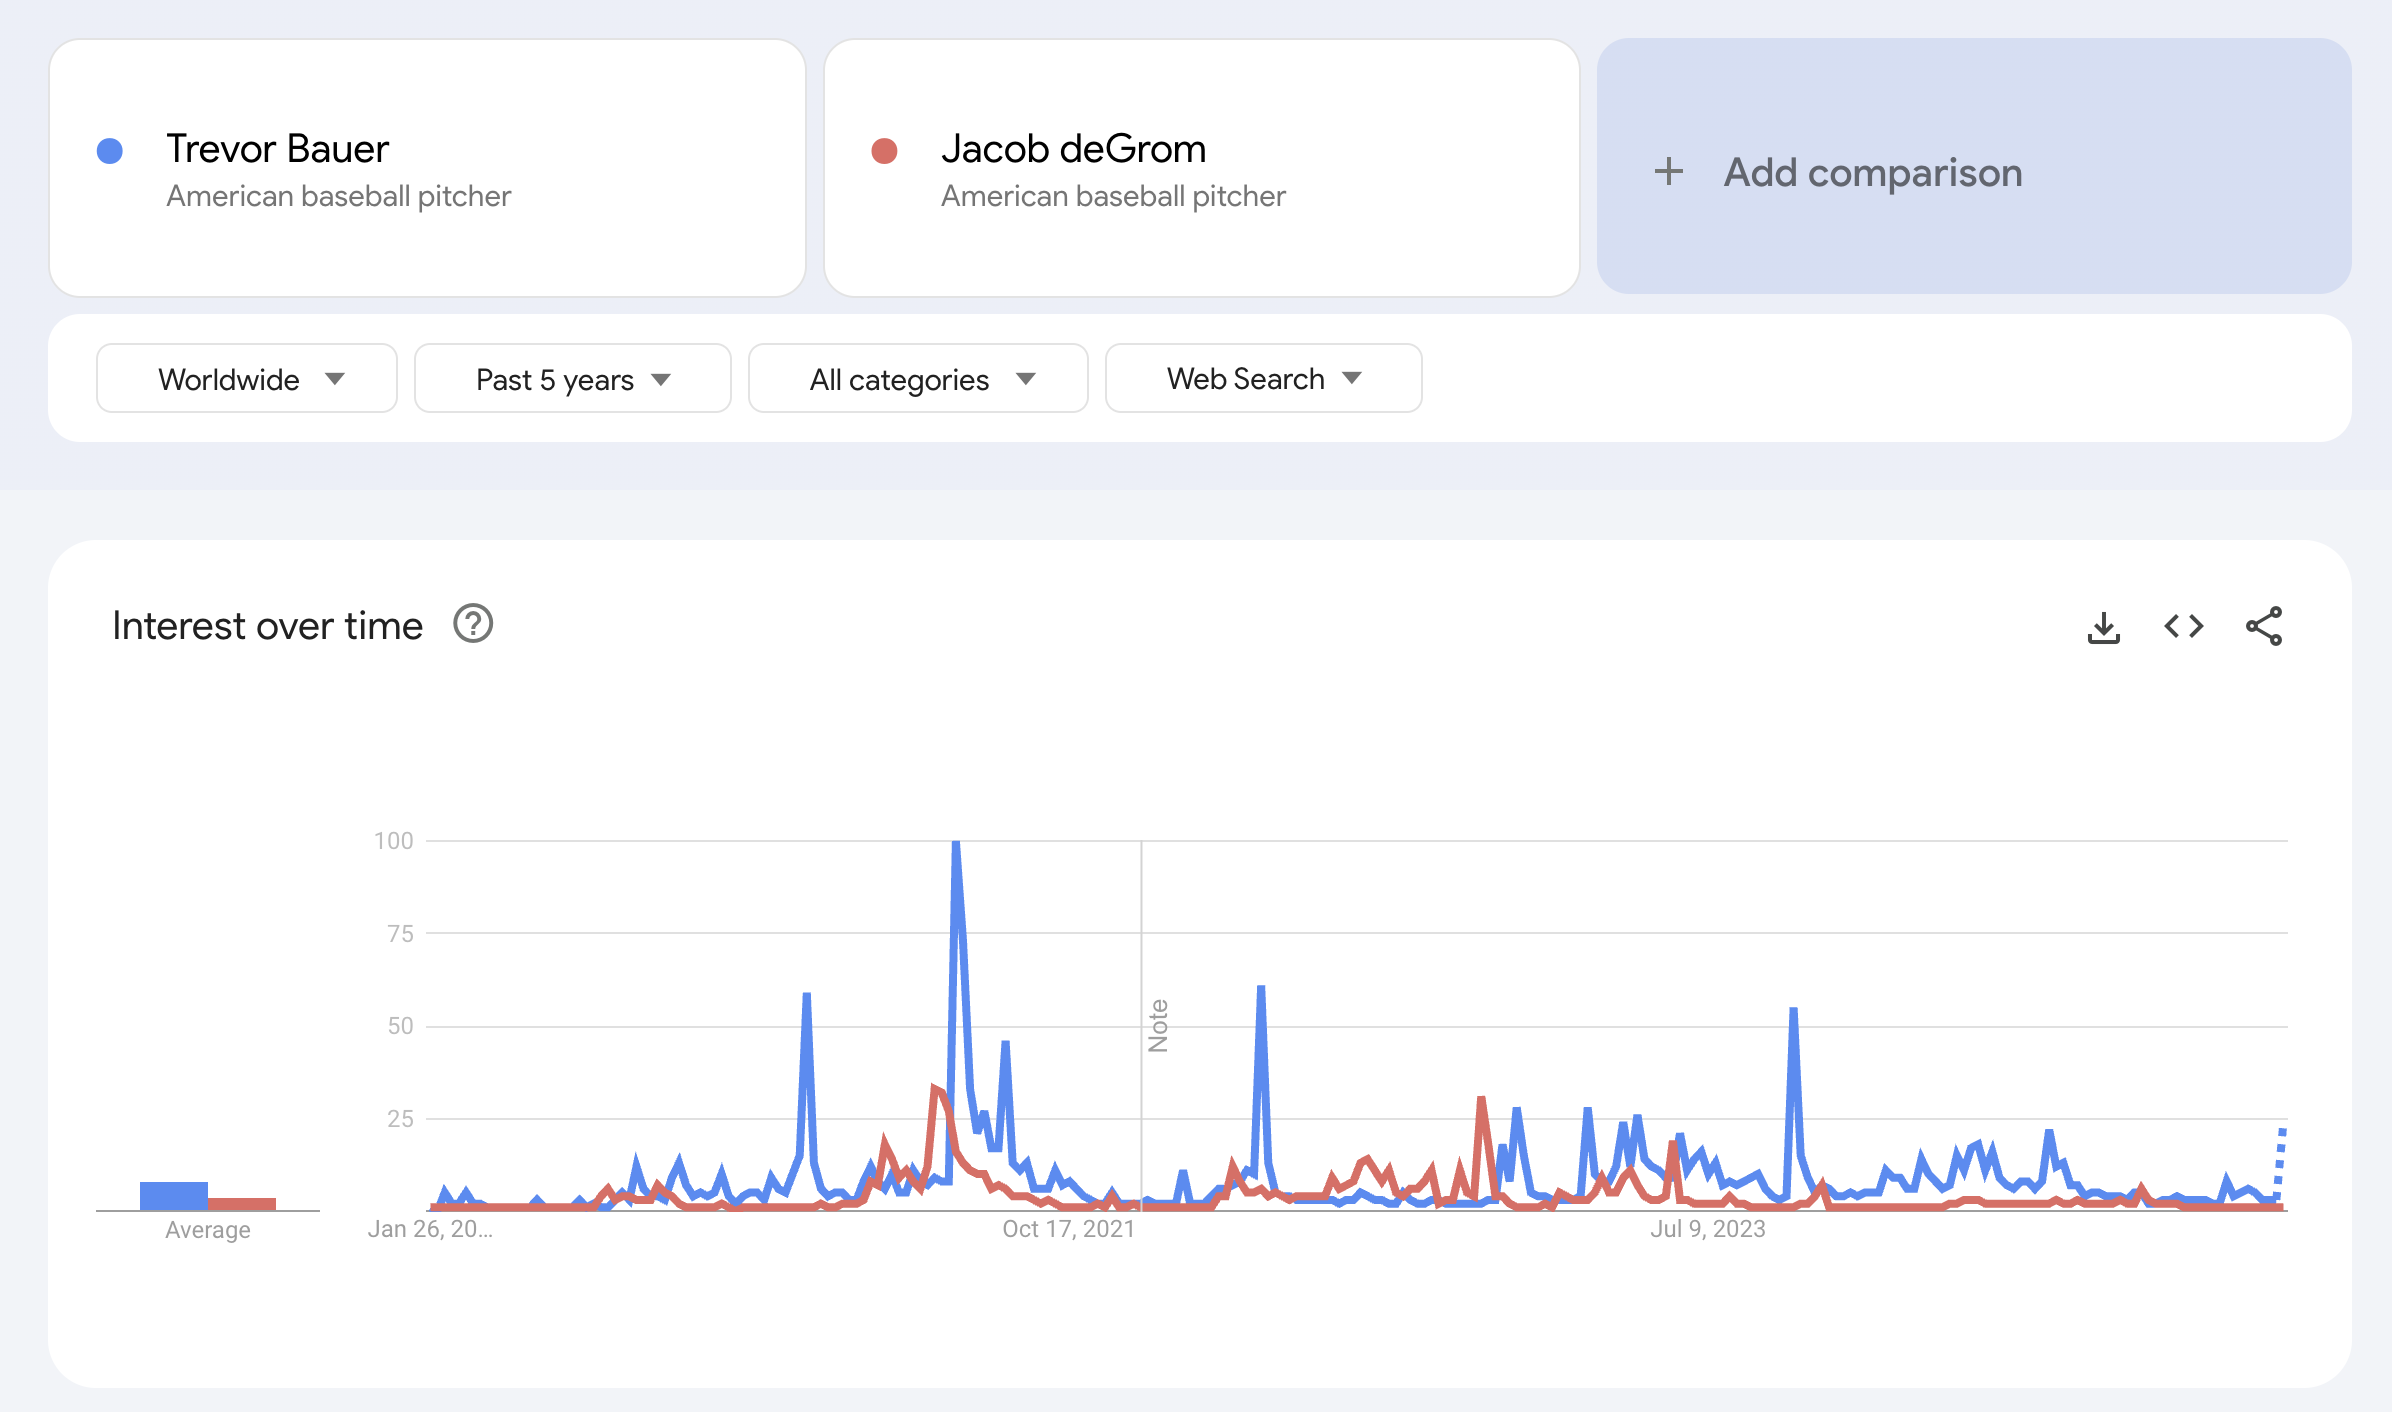Open the Interest over time help icon
Screen dimensions: 2392x1412
473,625
